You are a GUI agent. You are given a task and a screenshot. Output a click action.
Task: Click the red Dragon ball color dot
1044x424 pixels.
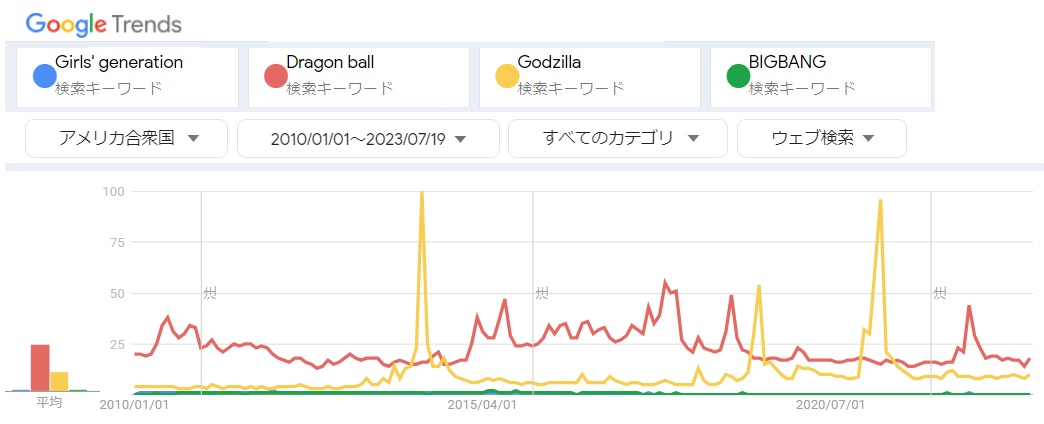click(x=276, y=76)
